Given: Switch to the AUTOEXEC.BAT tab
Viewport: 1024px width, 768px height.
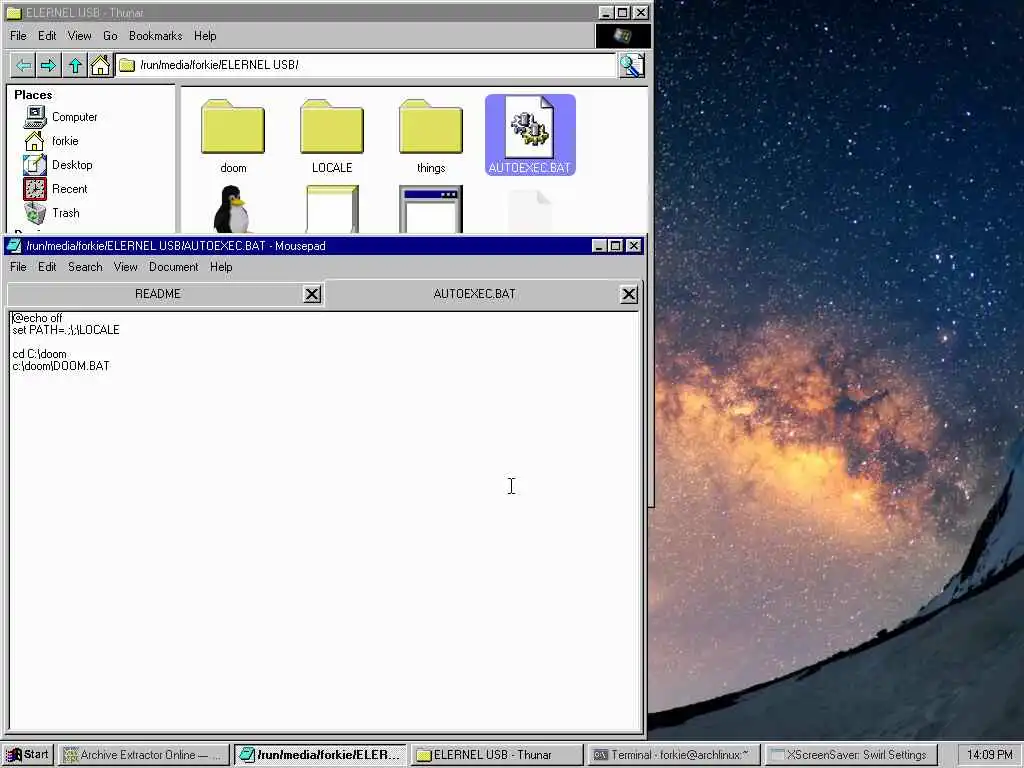Looking at the screenshot, I should (x=474, y=294).
